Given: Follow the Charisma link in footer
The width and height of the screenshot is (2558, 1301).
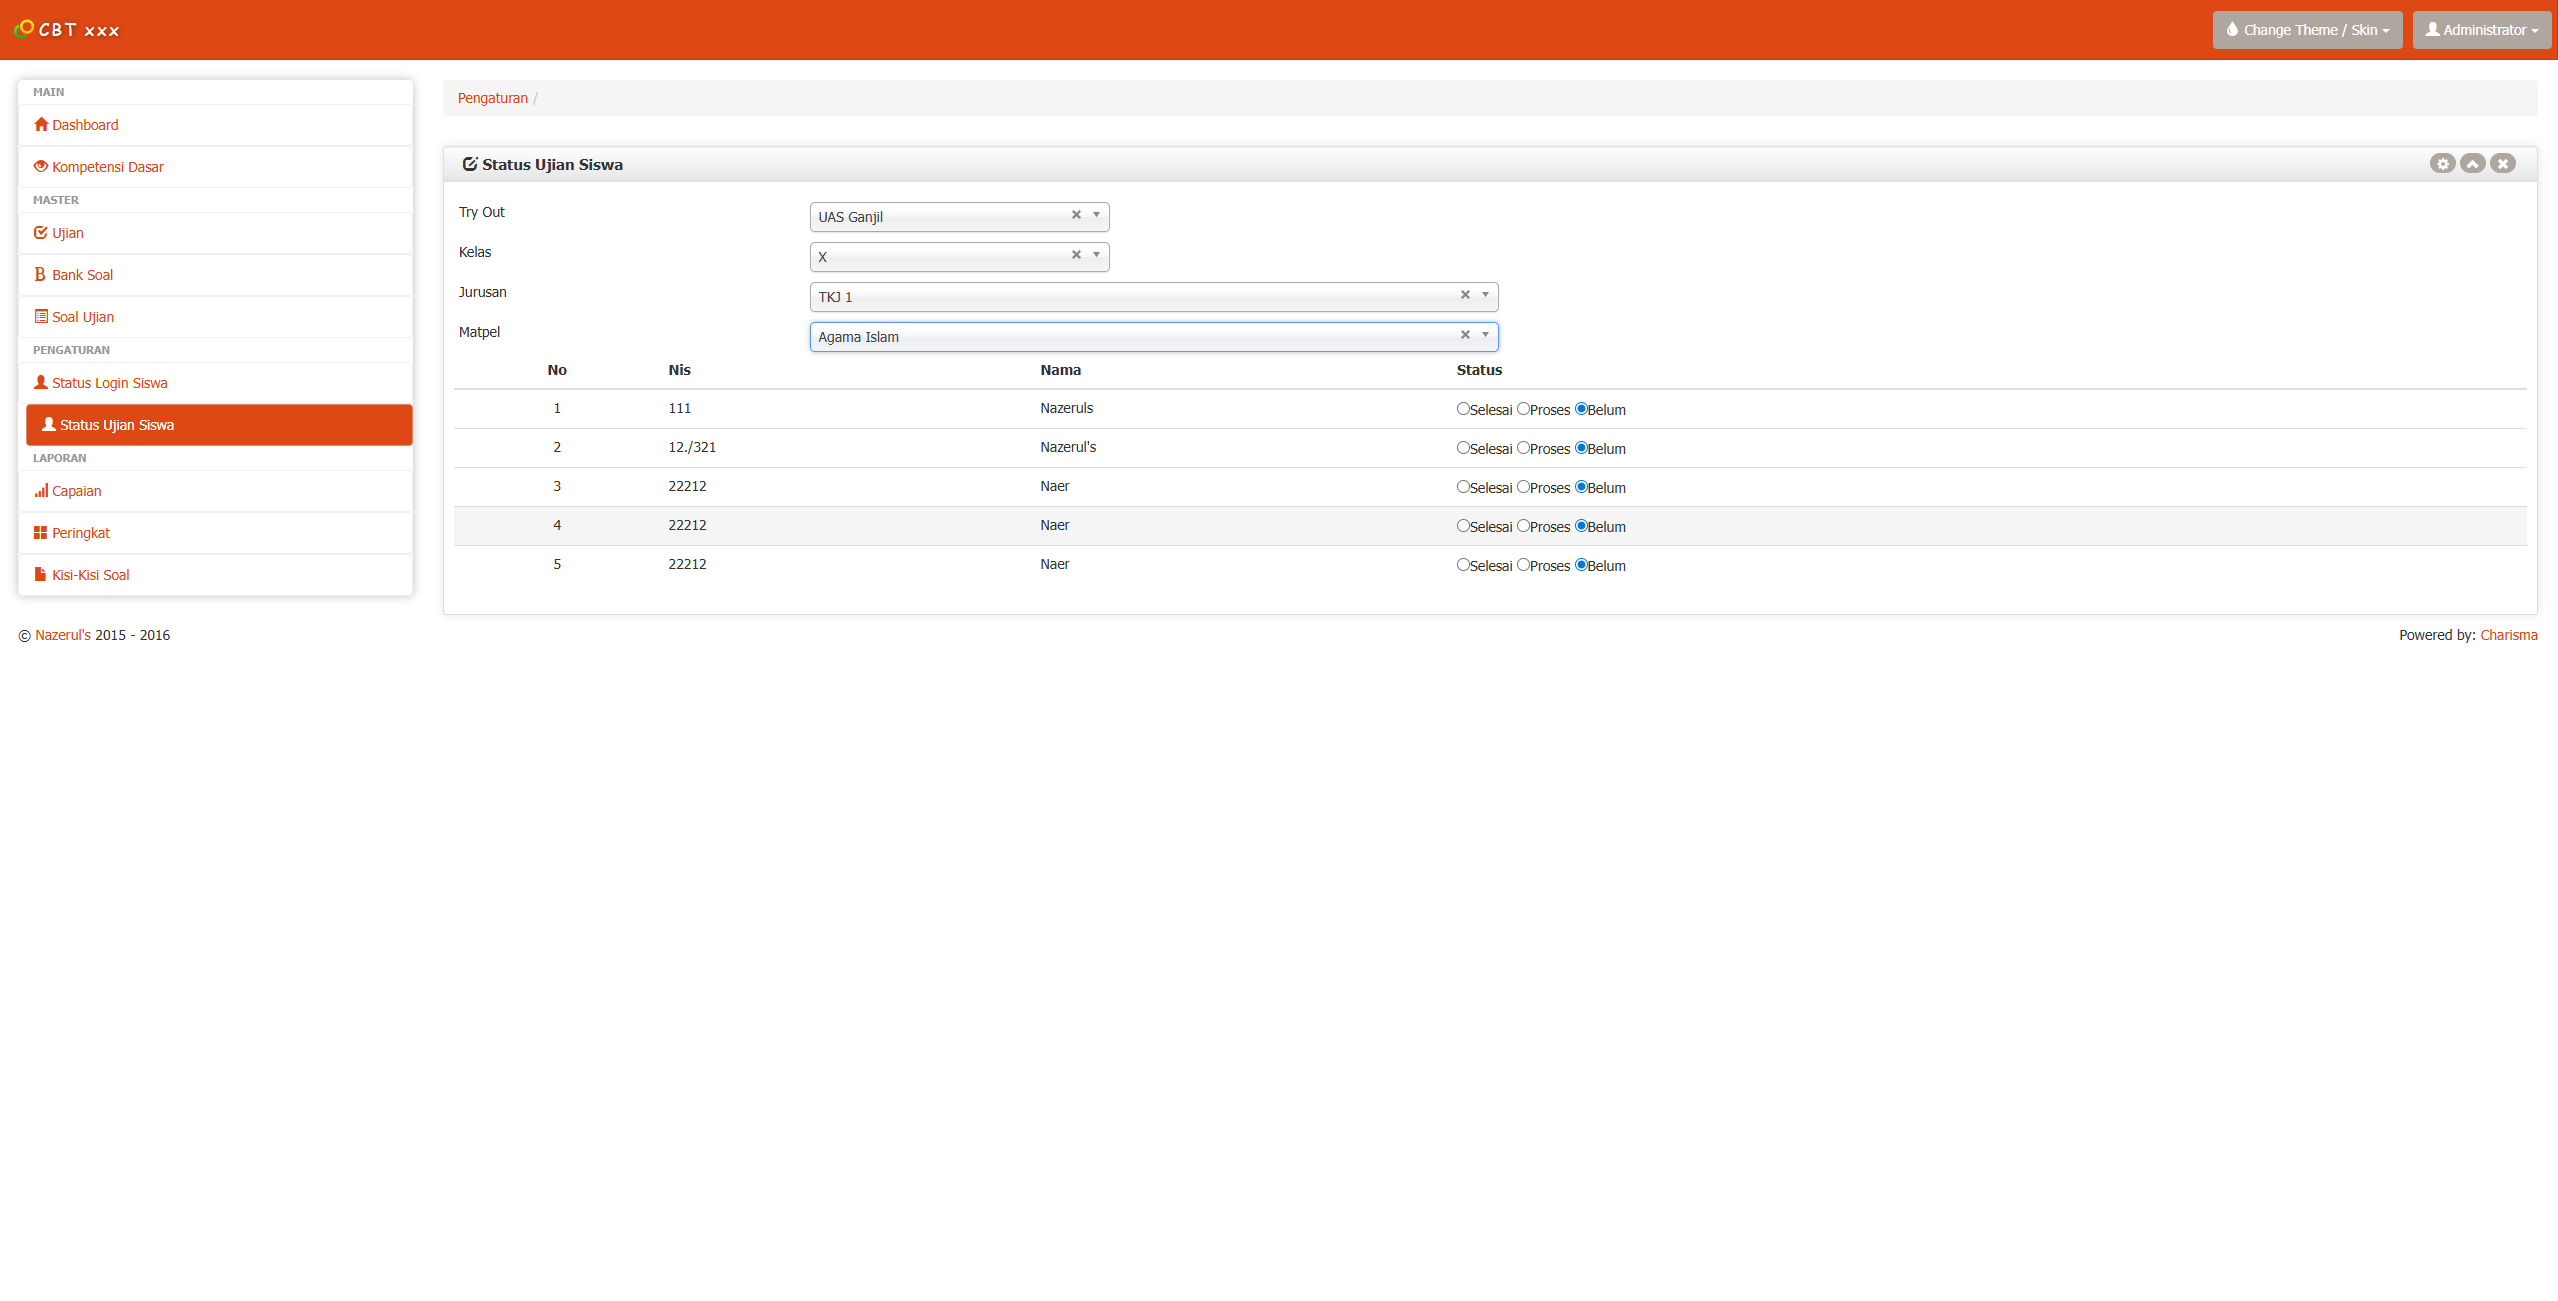Looking at the screenshot, I should coord(2508,634).
